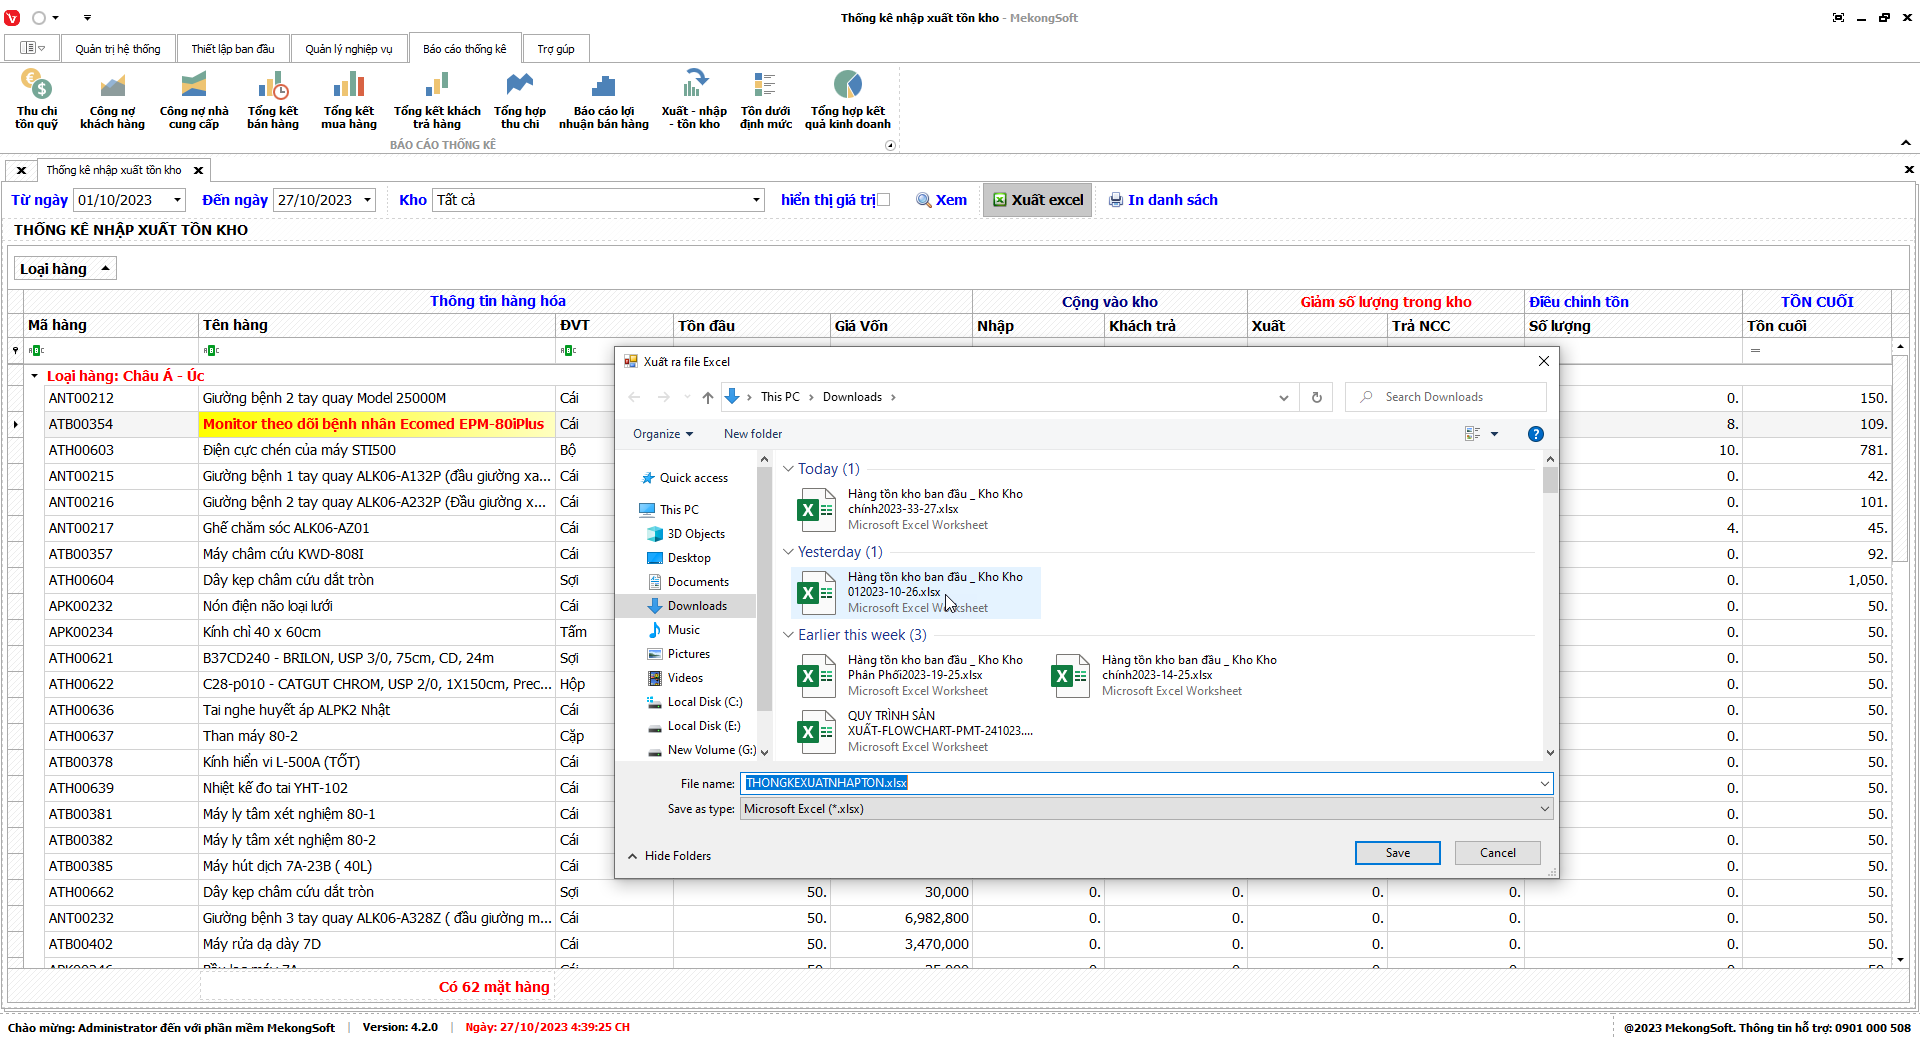The width and height of the screenshot is (1920, 1039).
Task: Refresh the Downloads folder listing
Action: coord(1316,397)
